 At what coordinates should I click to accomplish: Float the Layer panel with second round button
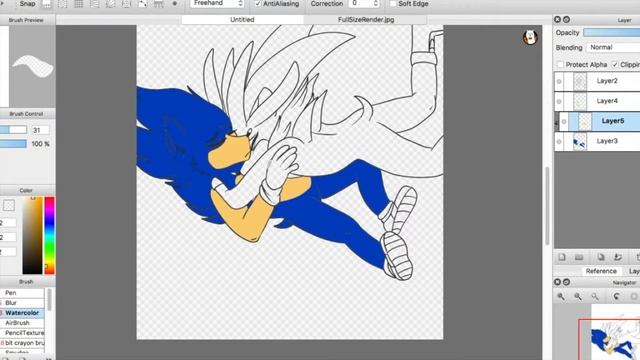[x=566, y=20]
